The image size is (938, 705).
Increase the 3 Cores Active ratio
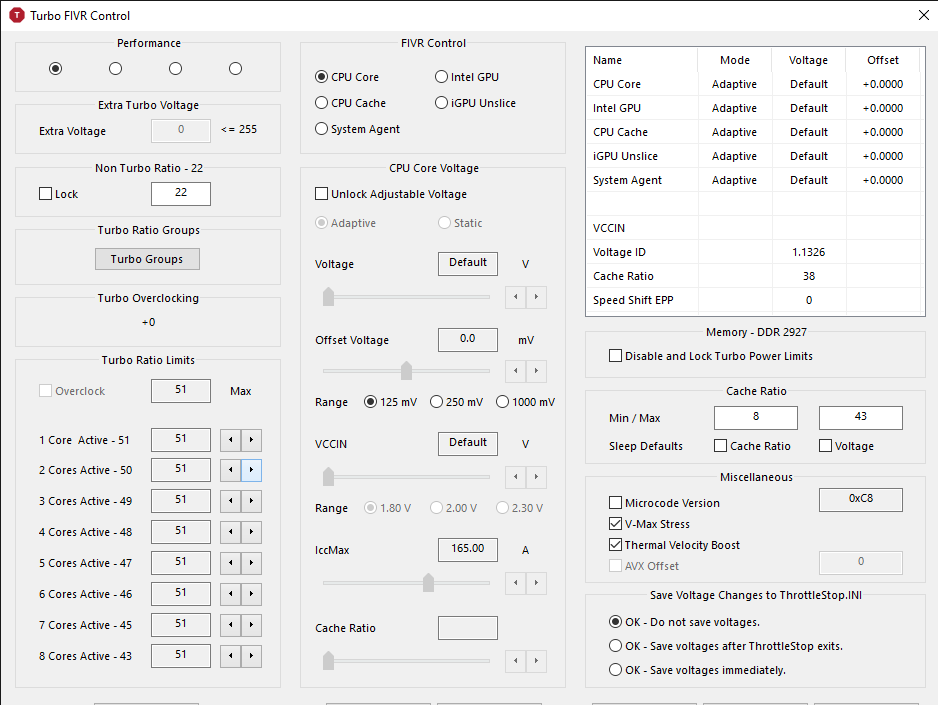tap(251, 501)
